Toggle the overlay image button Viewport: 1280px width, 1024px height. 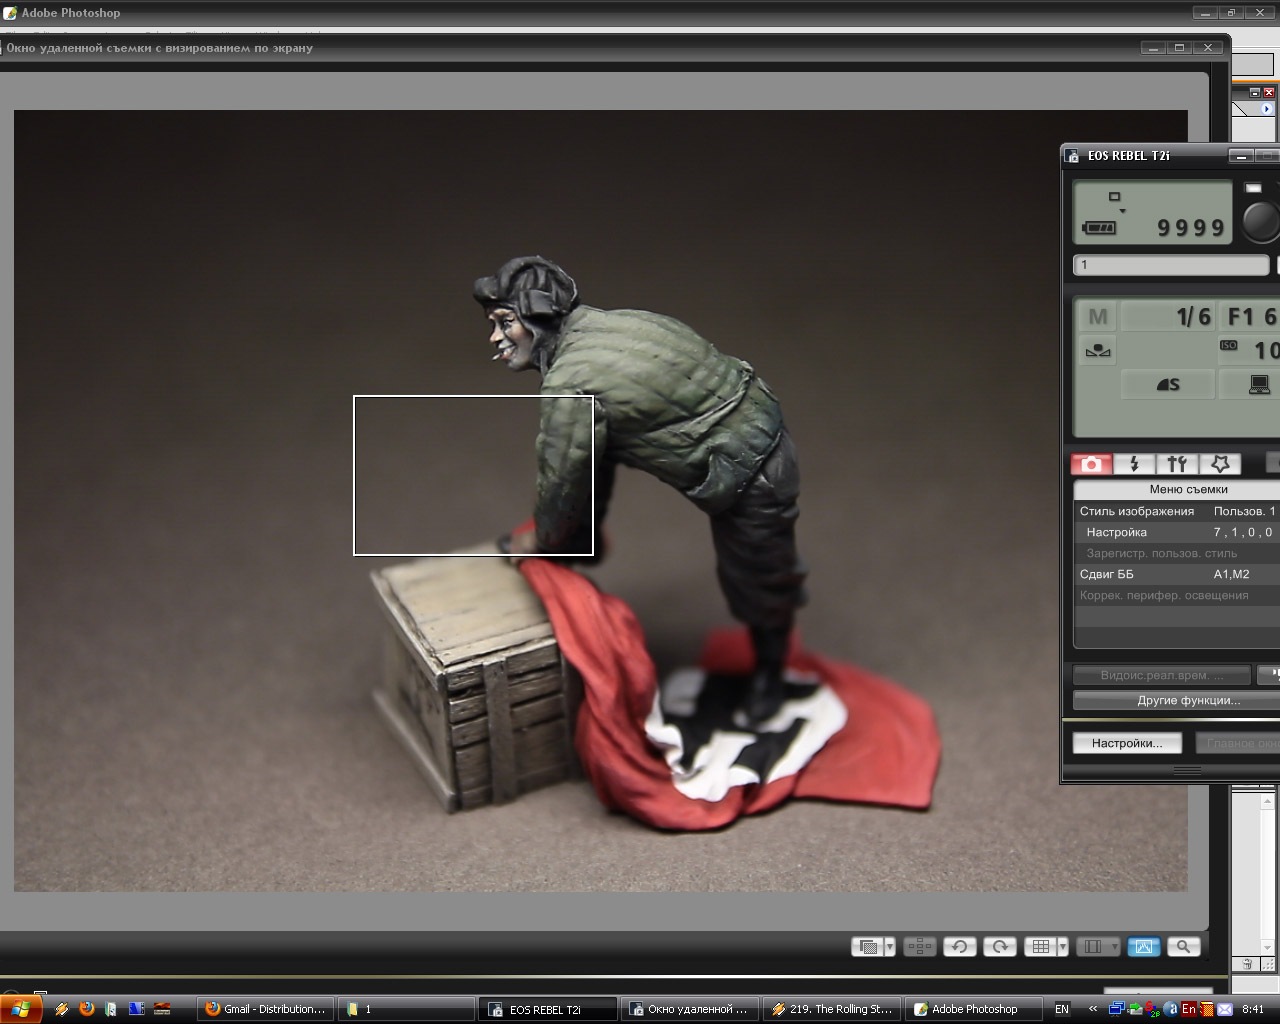[x=868, y=946]
